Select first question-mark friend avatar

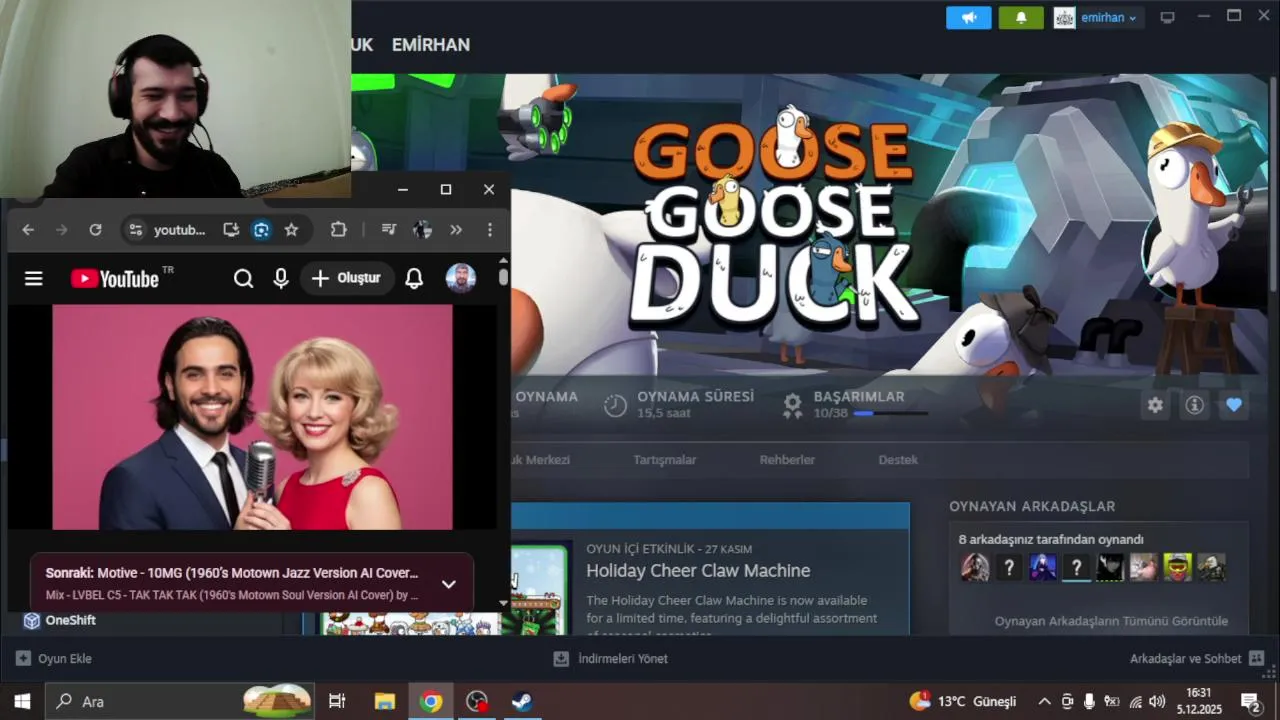[x=1009, y=568]
